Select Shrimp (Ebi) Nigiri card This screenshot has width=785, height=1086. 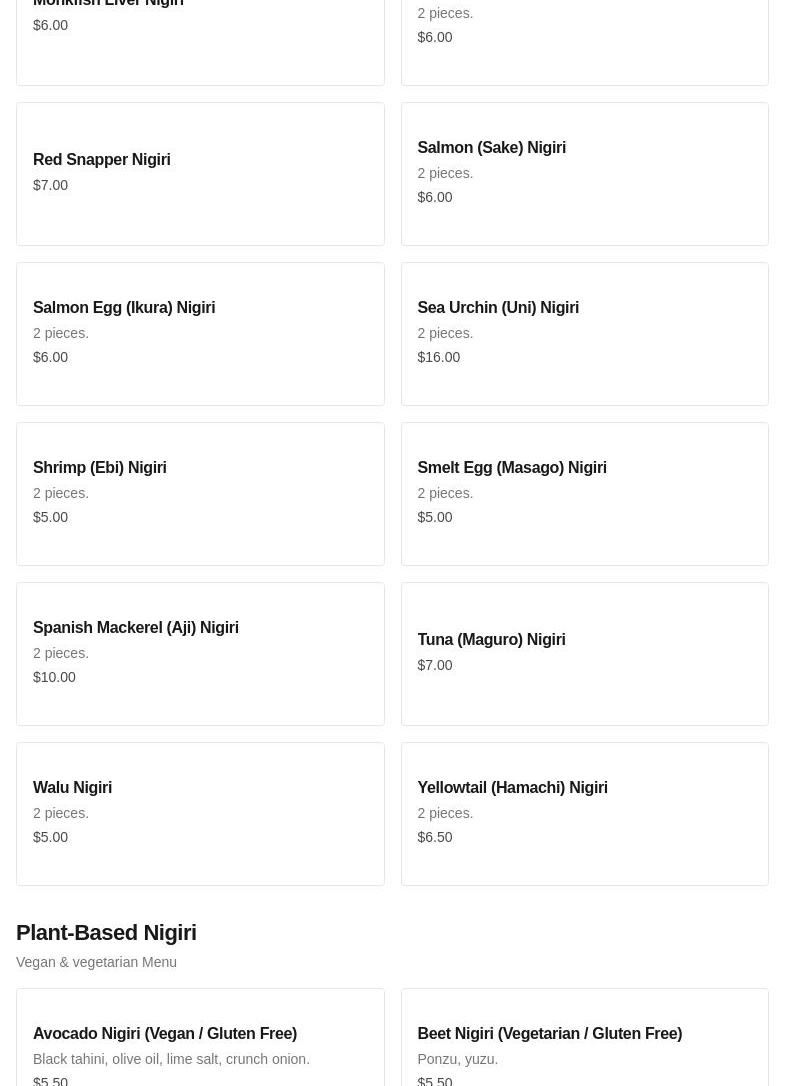click(200, 493)
